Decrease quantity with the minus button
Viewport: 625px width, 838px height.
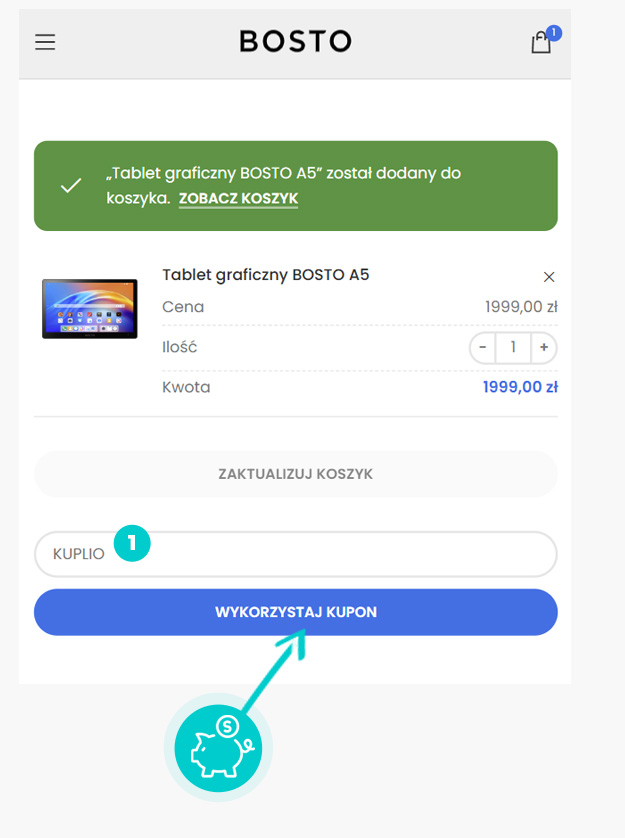[x=483, y=347]
